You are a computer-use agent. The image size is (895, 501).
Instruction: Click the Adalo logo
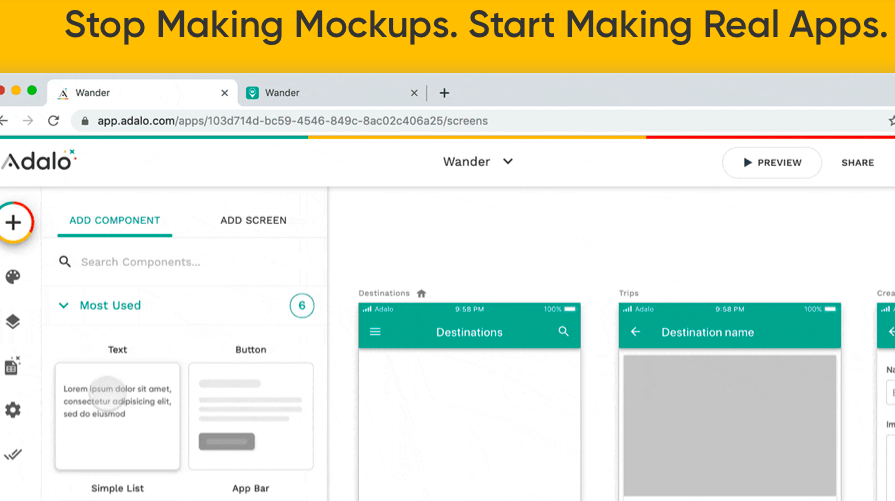[38, 161]
